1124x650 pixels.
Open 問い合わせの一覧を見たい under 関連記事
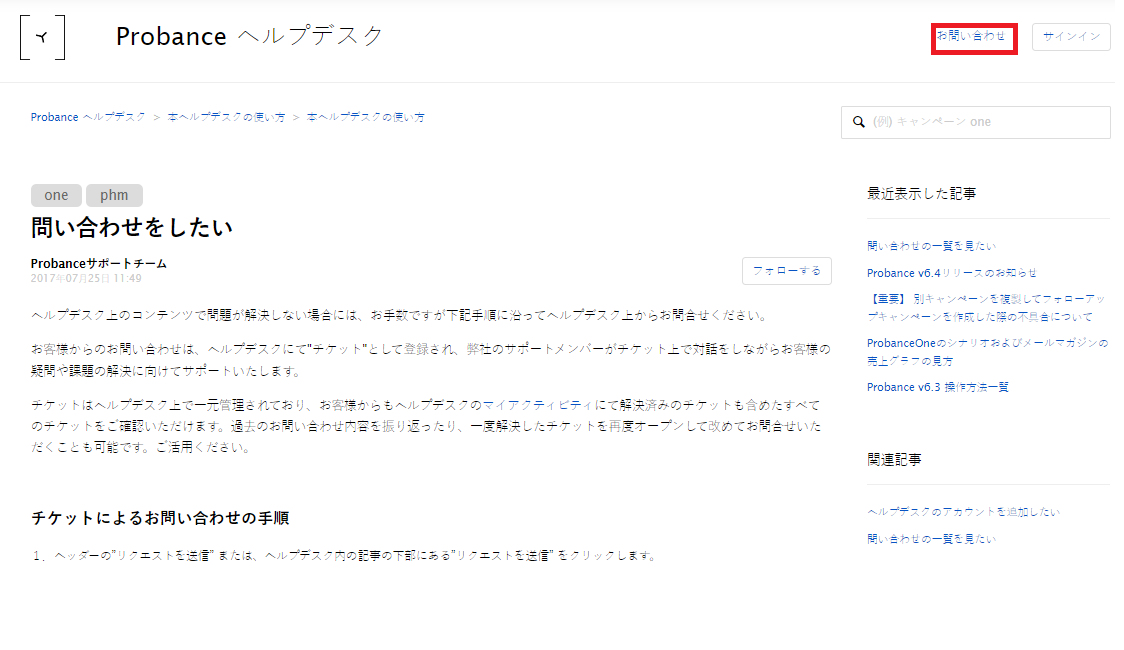[x=931, y=539]
